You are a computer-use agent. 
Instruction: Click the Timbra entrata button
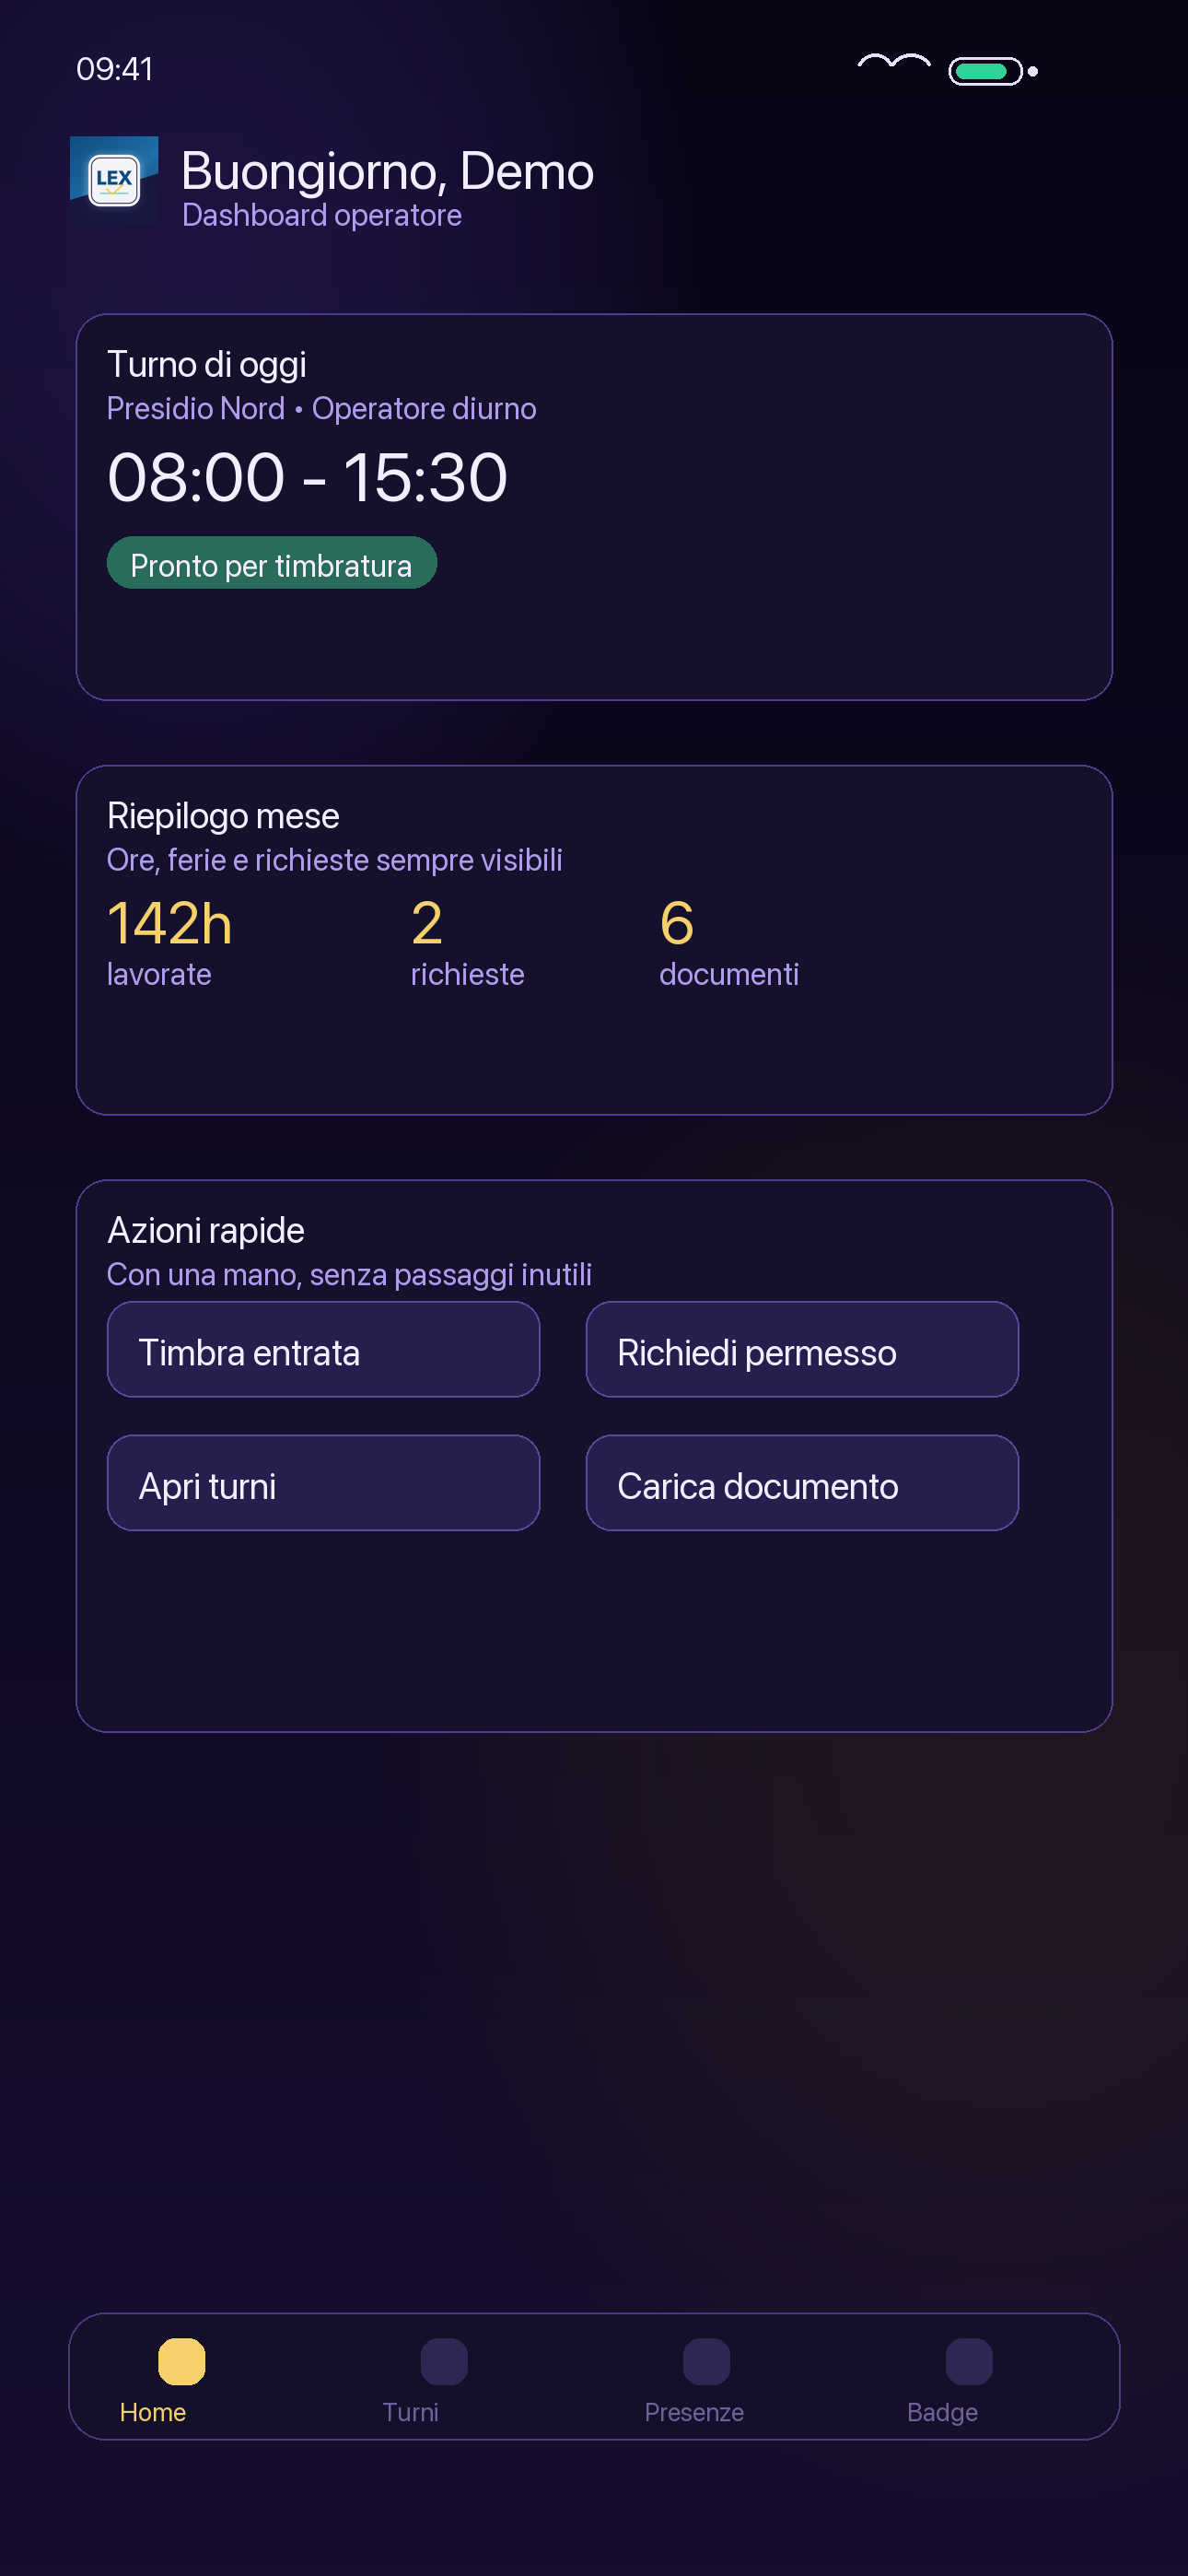click(x=323, y=1349)
